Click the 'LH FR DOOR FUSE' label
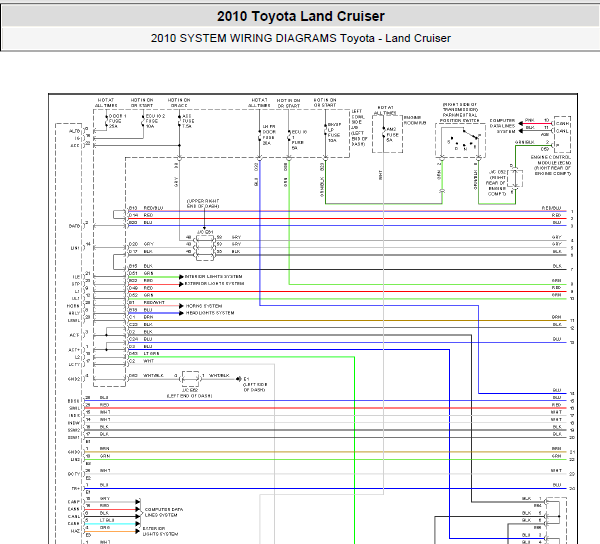This screenshot has height=544, width=600. (x=269, y=135)
